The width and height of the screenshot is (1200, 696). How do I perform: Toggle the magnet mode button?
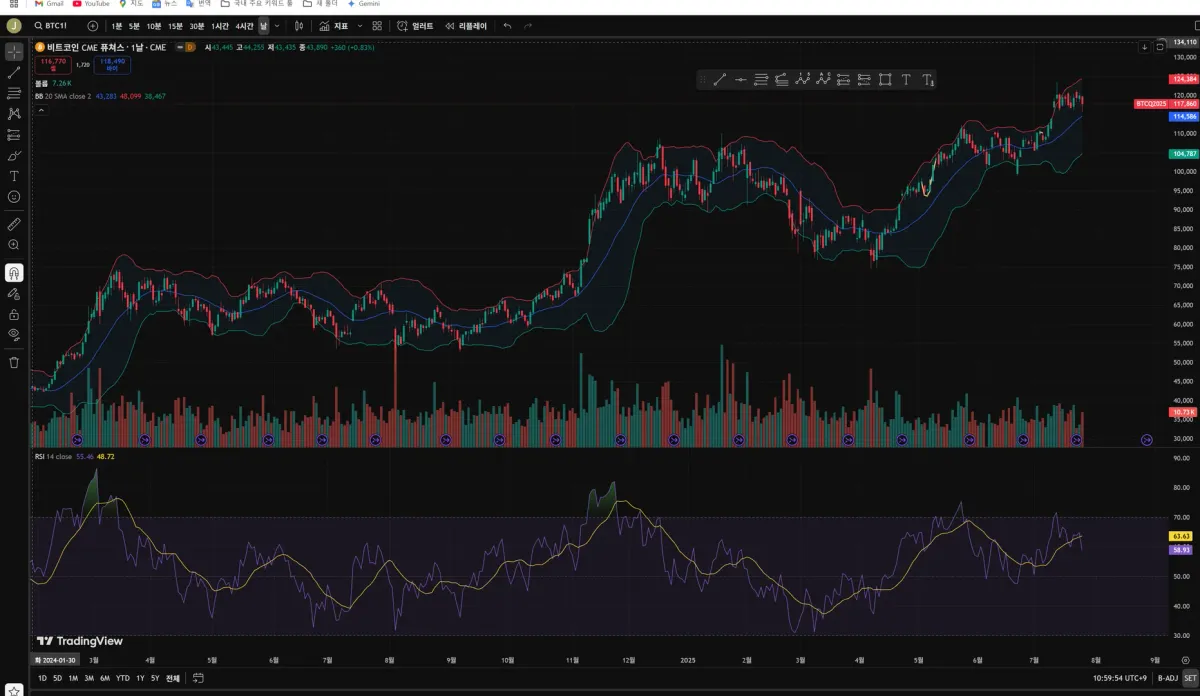click(14, 272)
